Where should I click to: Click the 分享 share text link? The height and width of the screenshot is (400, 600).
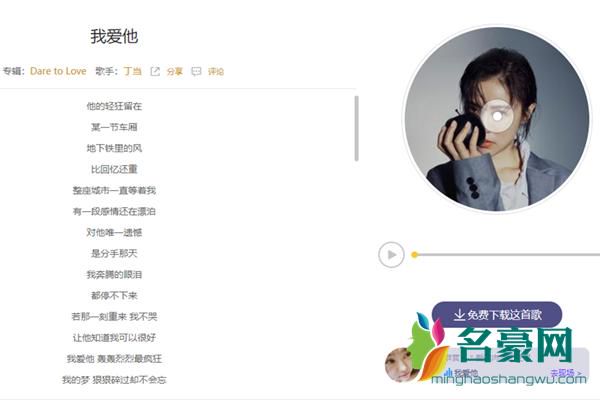tap(175, 71)
